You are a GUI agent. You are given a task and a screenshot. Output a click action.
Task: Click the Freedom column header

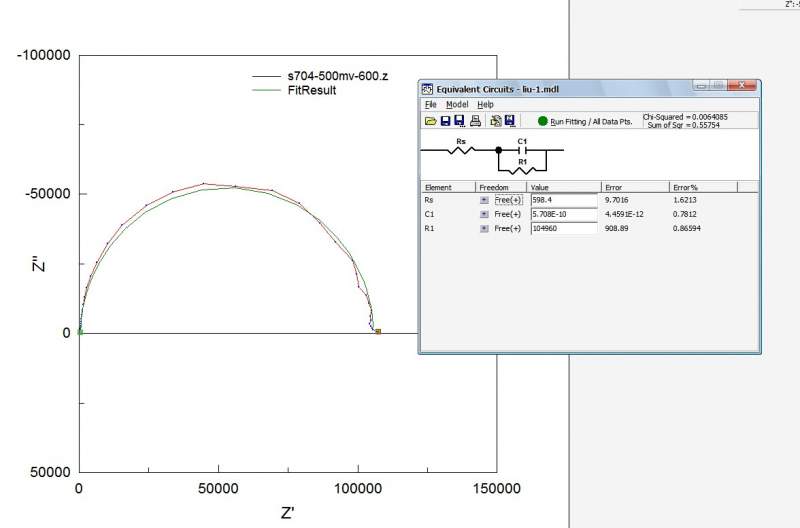click(x=501, y=187)
